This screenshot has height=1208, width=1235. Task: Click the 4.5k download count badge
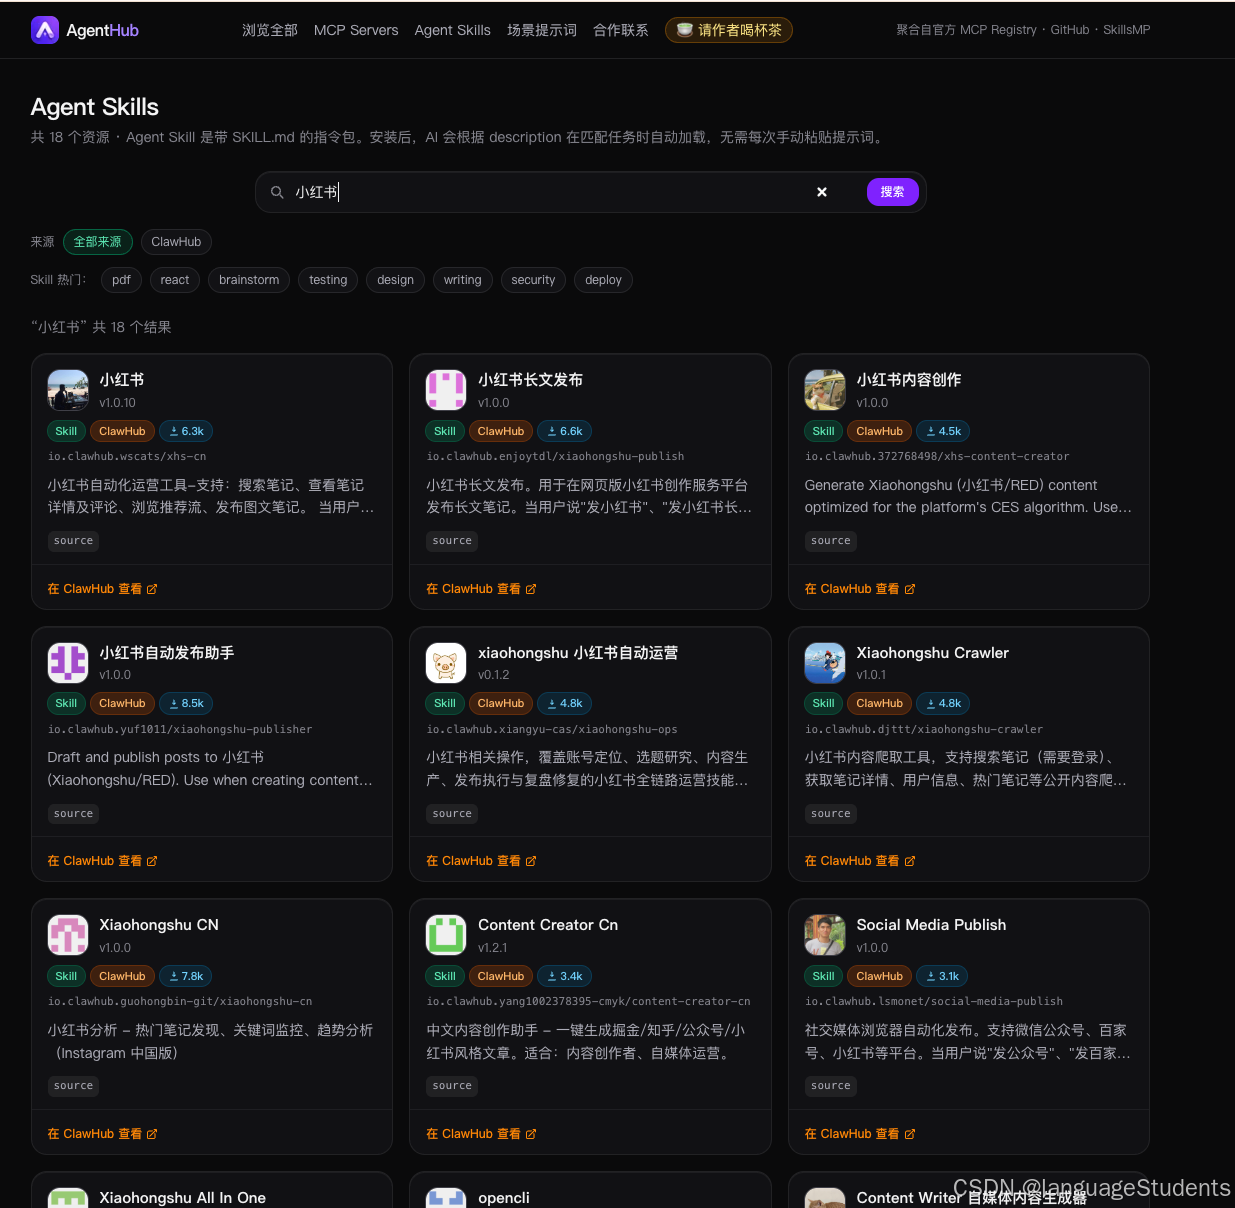pos(943,431)
